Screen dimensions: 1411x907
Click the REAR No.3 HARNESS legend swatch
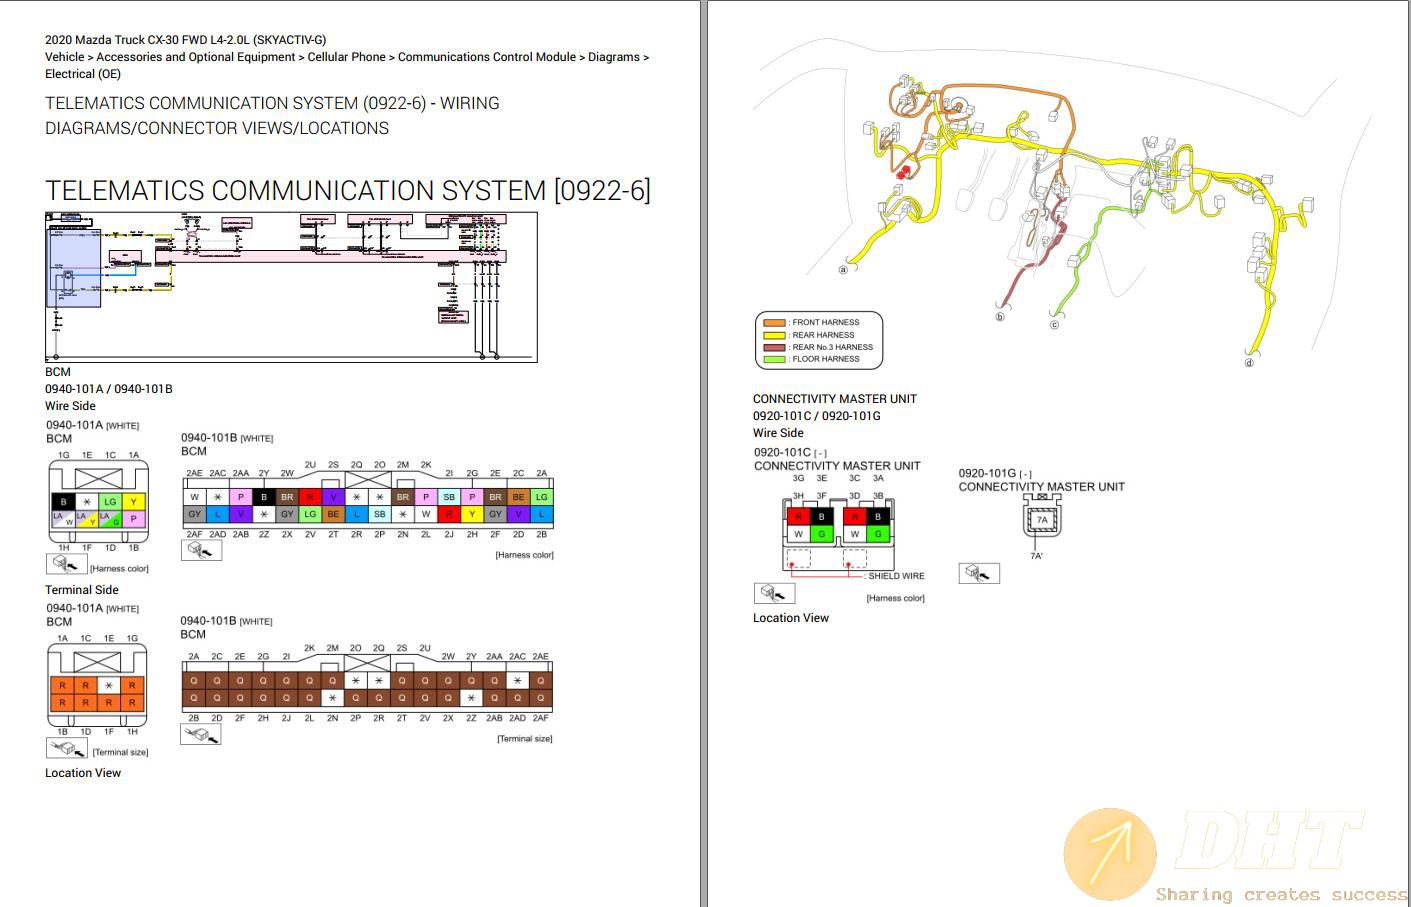click(x=774, y=347)
